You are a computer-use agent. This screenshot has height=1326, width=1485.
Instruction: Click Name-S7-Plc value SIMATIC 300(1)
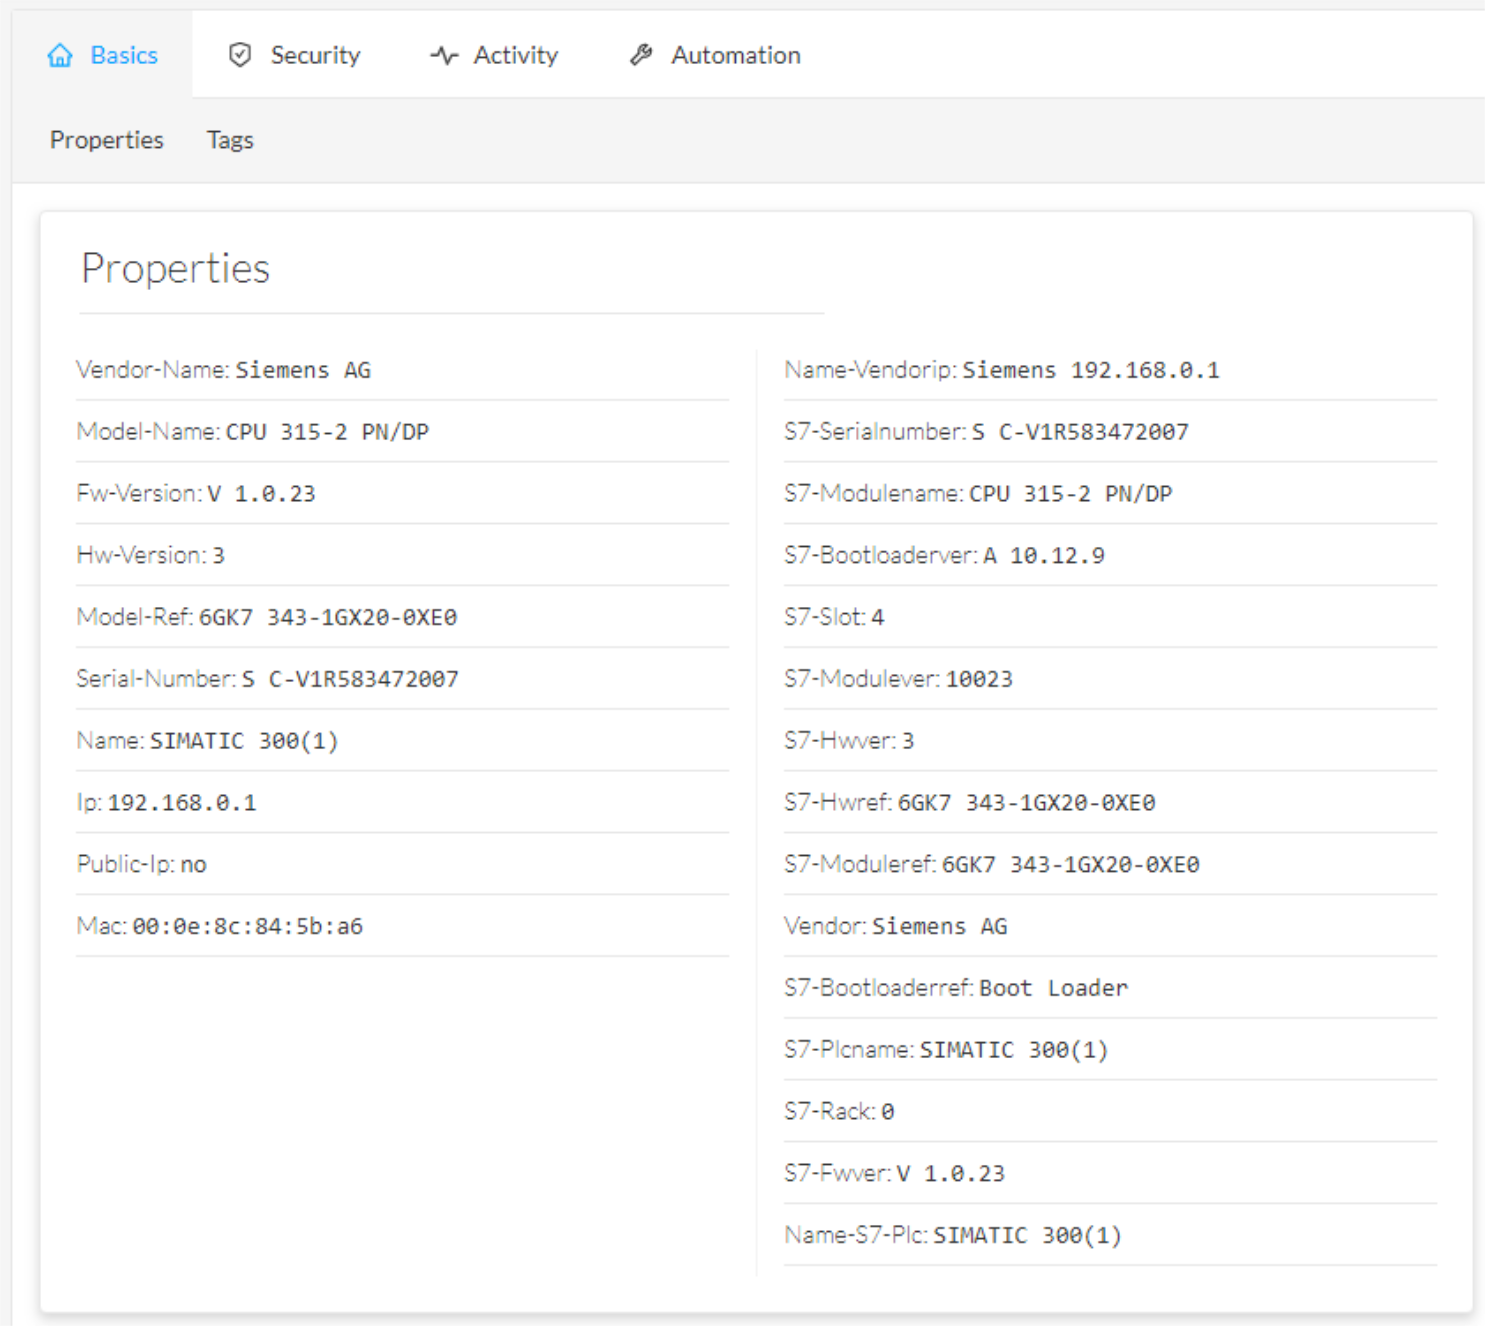tap(1027, 1236)
